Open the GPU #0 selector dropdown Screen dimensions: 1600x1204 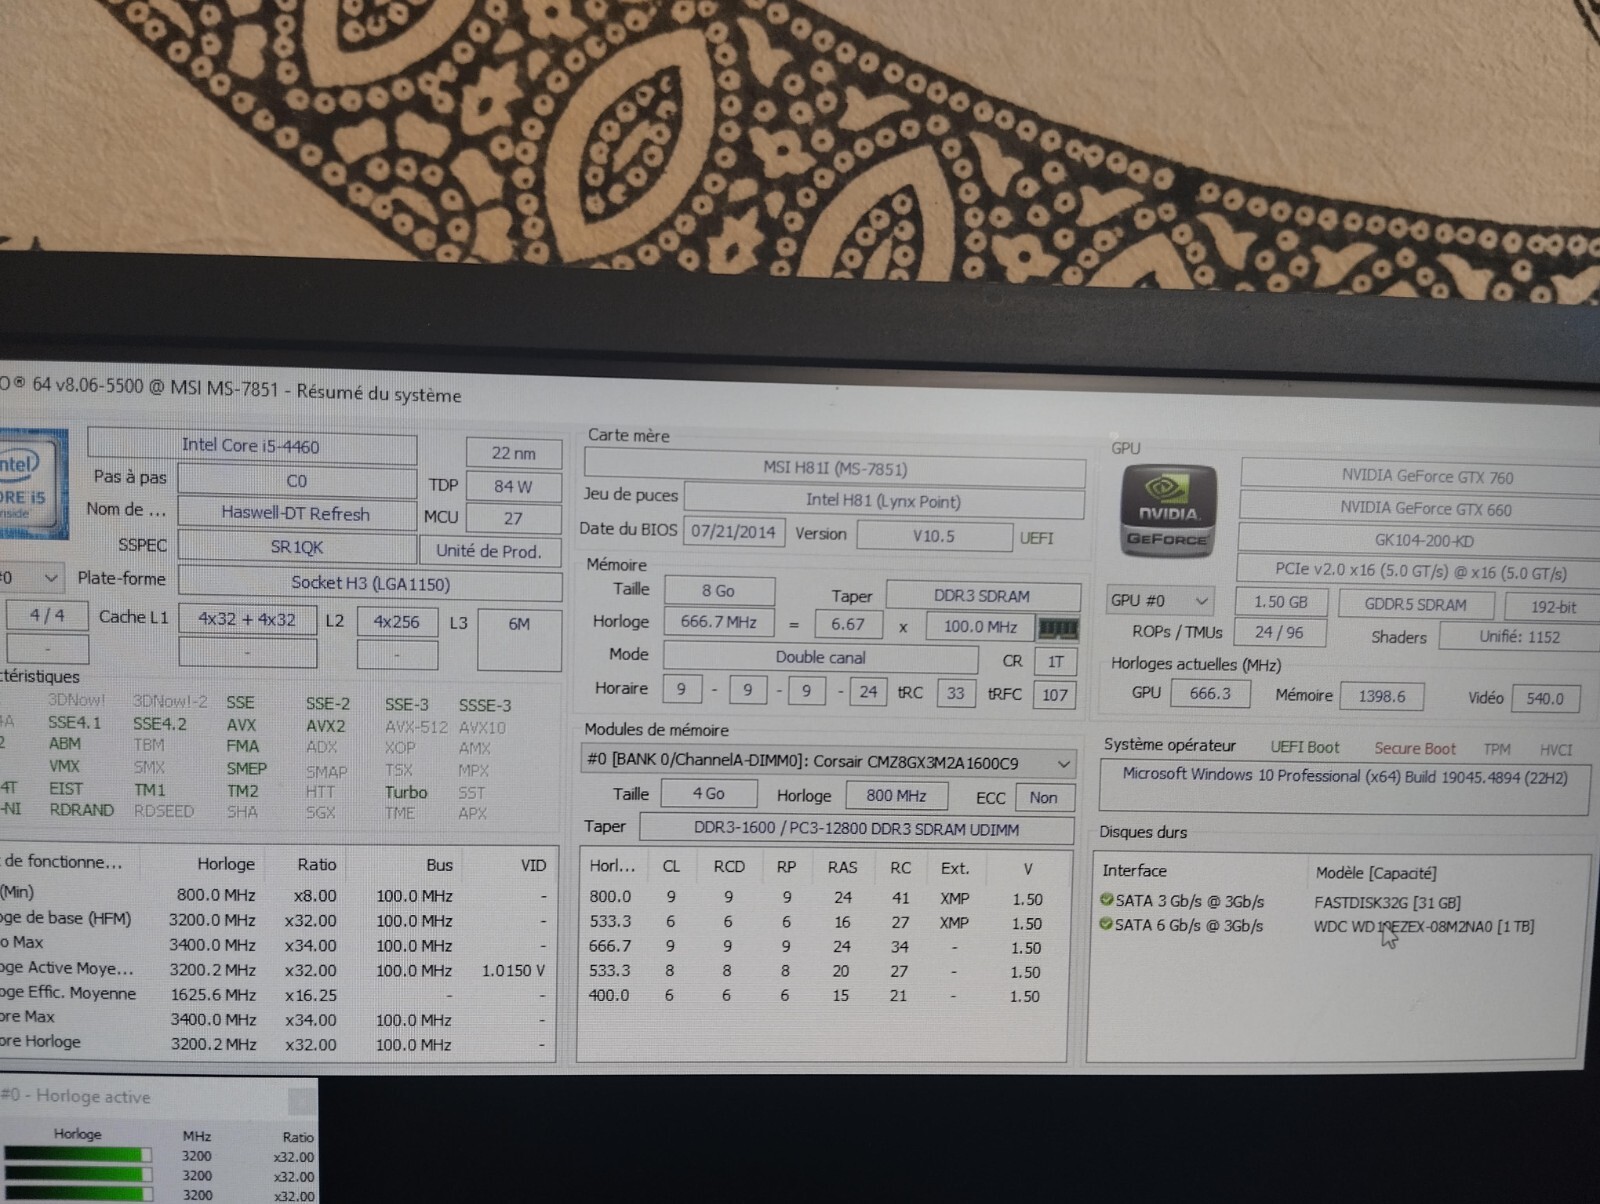pos(1160,601)
